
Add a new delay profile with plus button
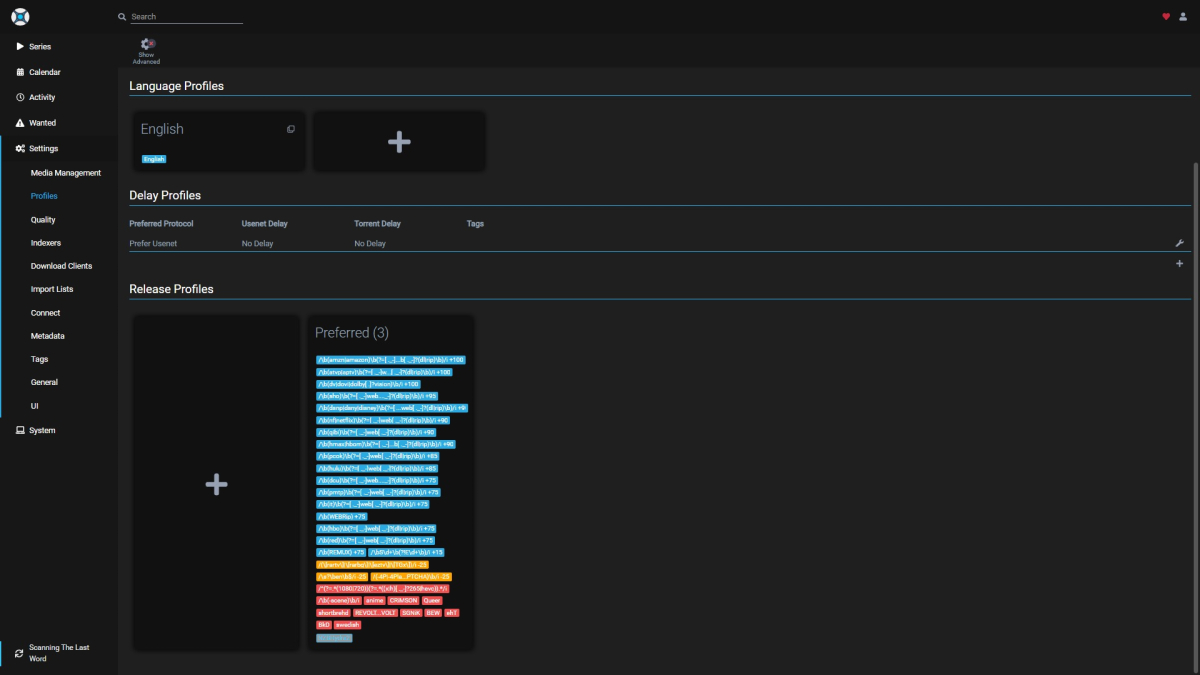click(1179, 263)
